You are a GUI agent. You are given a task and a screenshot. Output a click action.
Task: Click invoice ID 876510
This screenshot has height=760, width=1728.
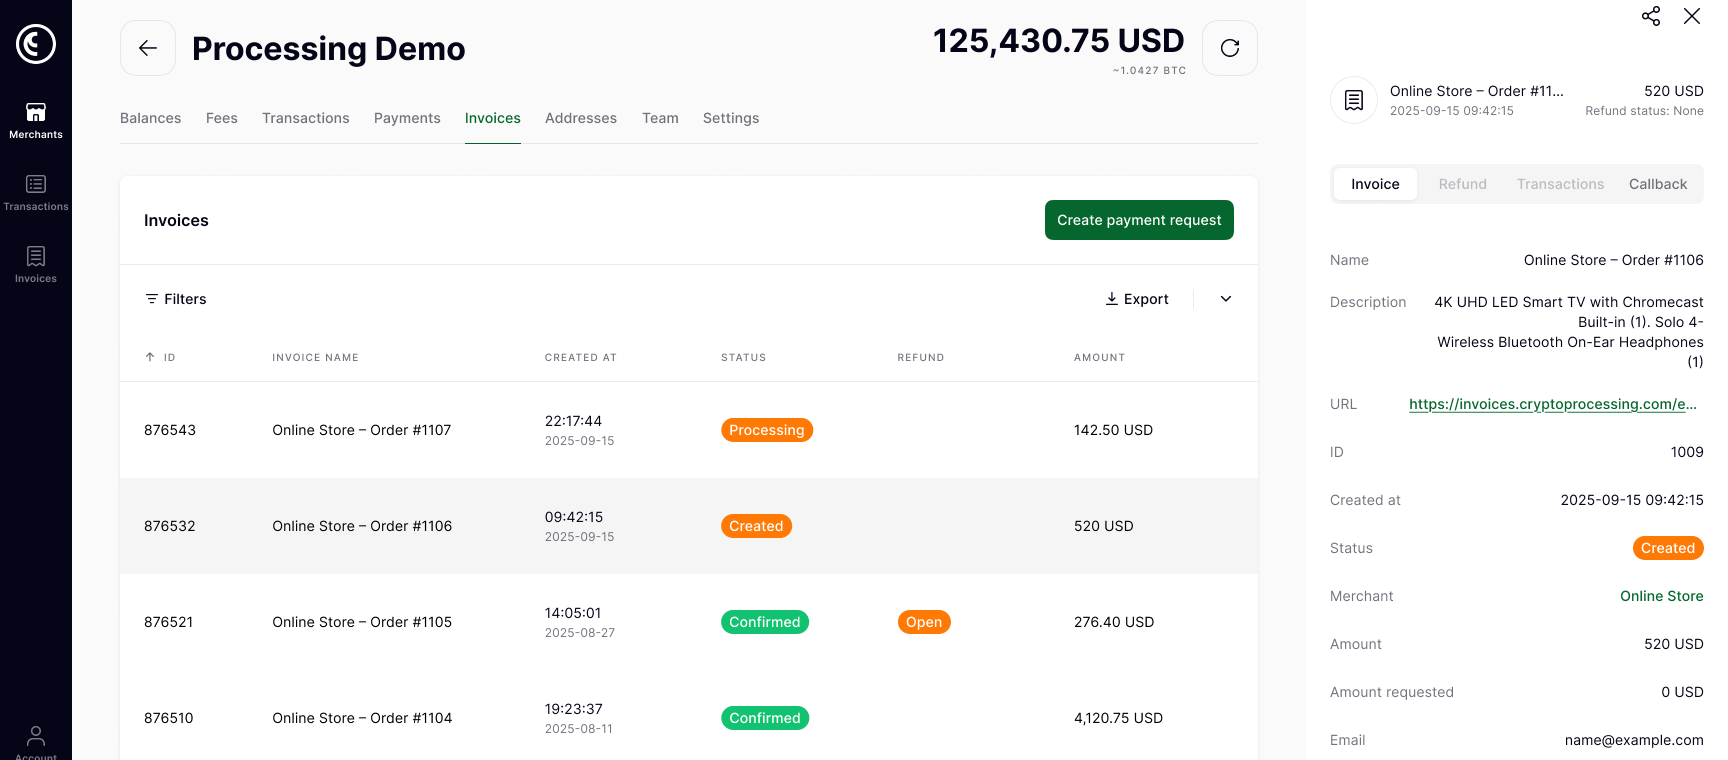pyautogui.click(x=169, y=718)
